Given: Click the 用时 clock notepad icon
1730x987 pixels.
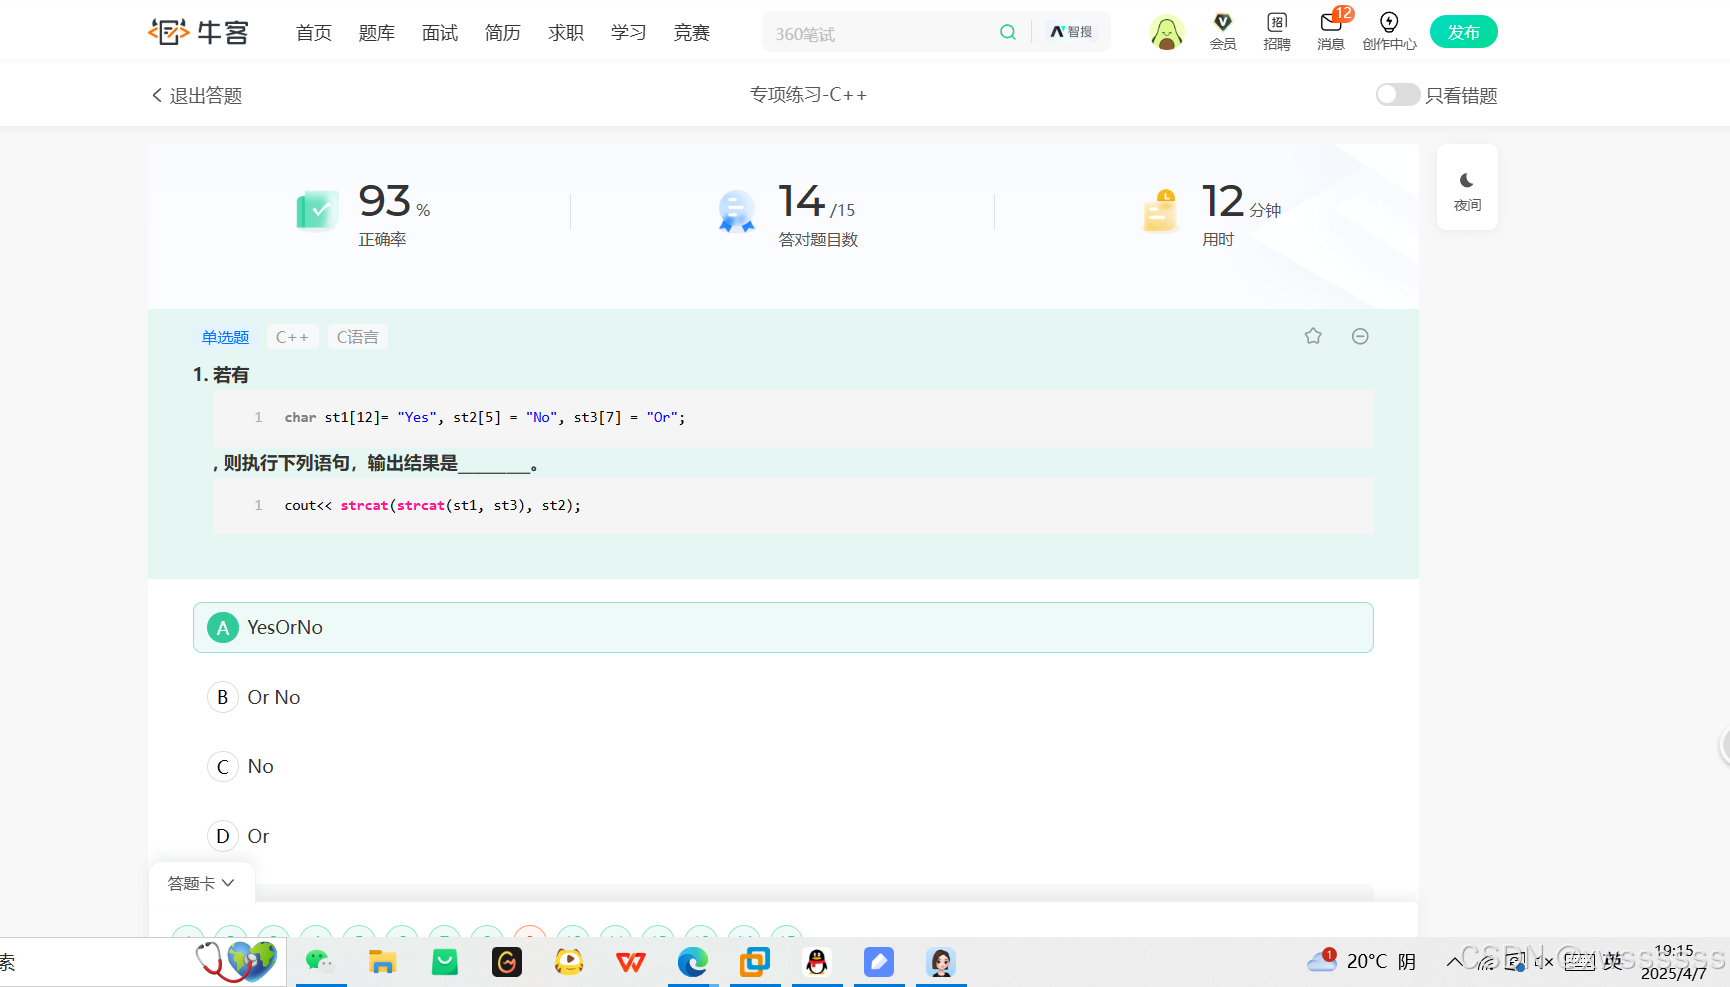Looking at the screenshot, I should 1160,210.
